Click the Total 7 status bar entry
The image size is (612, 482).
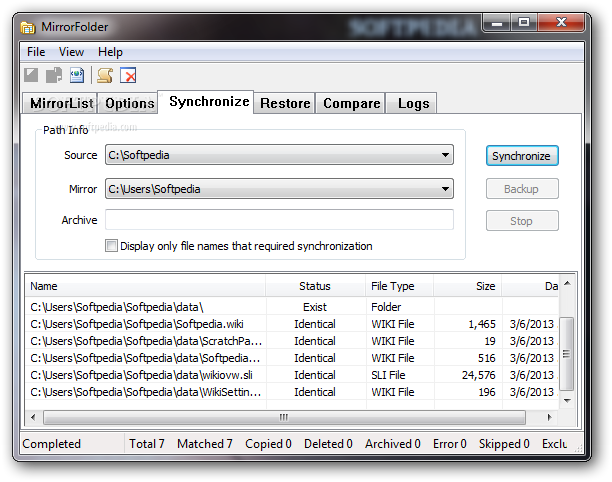(x=147, y=444)
